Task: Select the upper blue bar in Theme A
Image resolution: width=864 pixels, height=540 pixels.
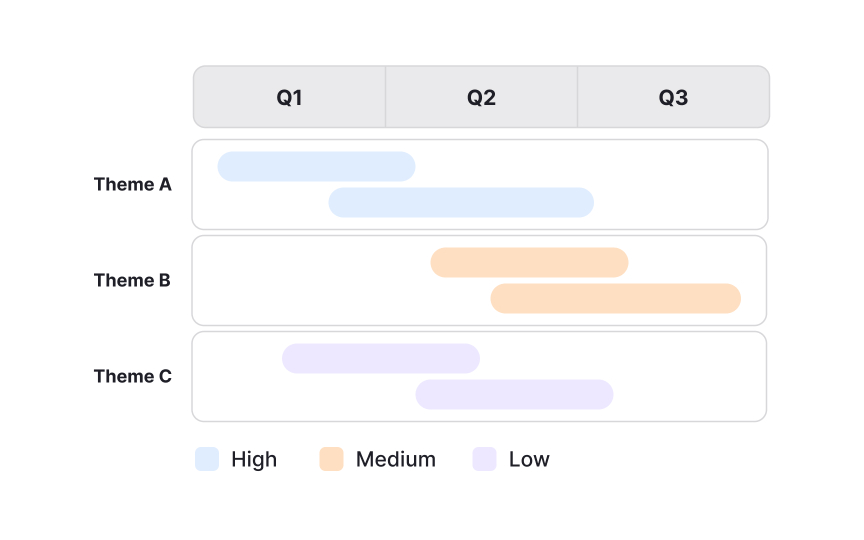Action: (316, 166)
